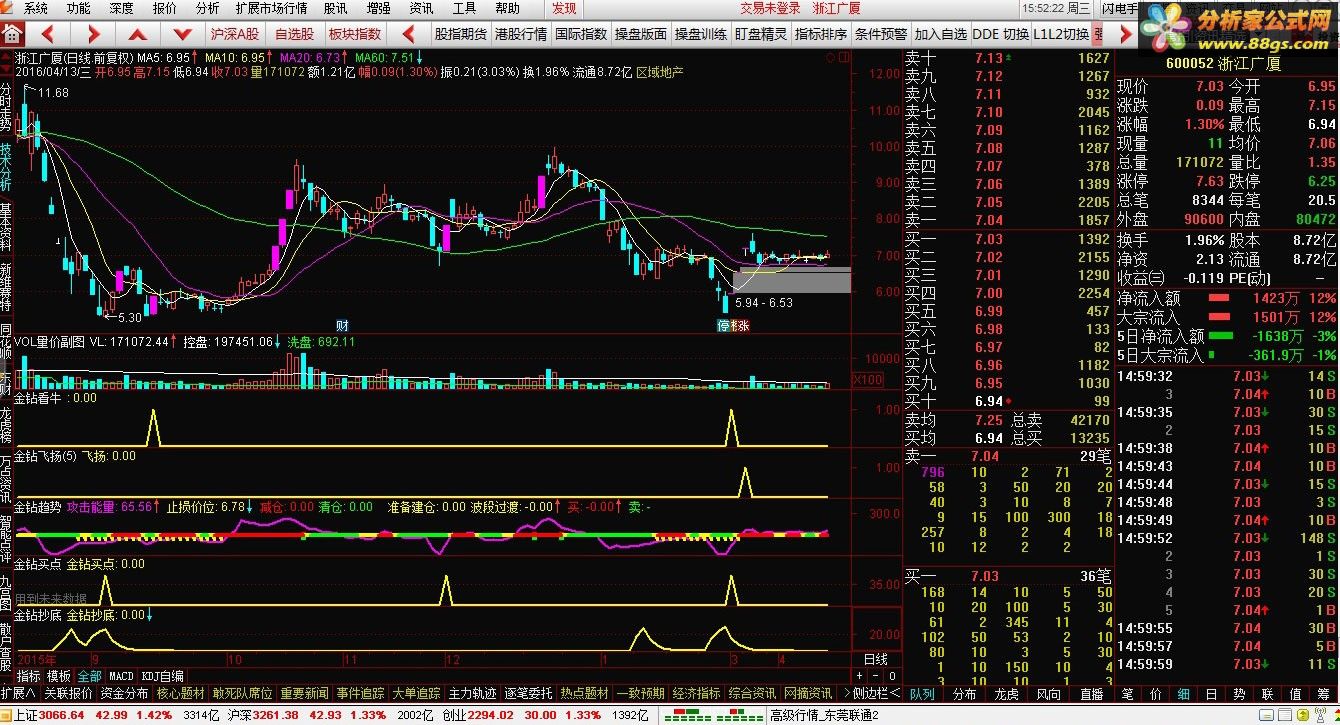Select the 直播 tab under the order book
This screenshot has width=1340, height=725.
[1090, 693]
